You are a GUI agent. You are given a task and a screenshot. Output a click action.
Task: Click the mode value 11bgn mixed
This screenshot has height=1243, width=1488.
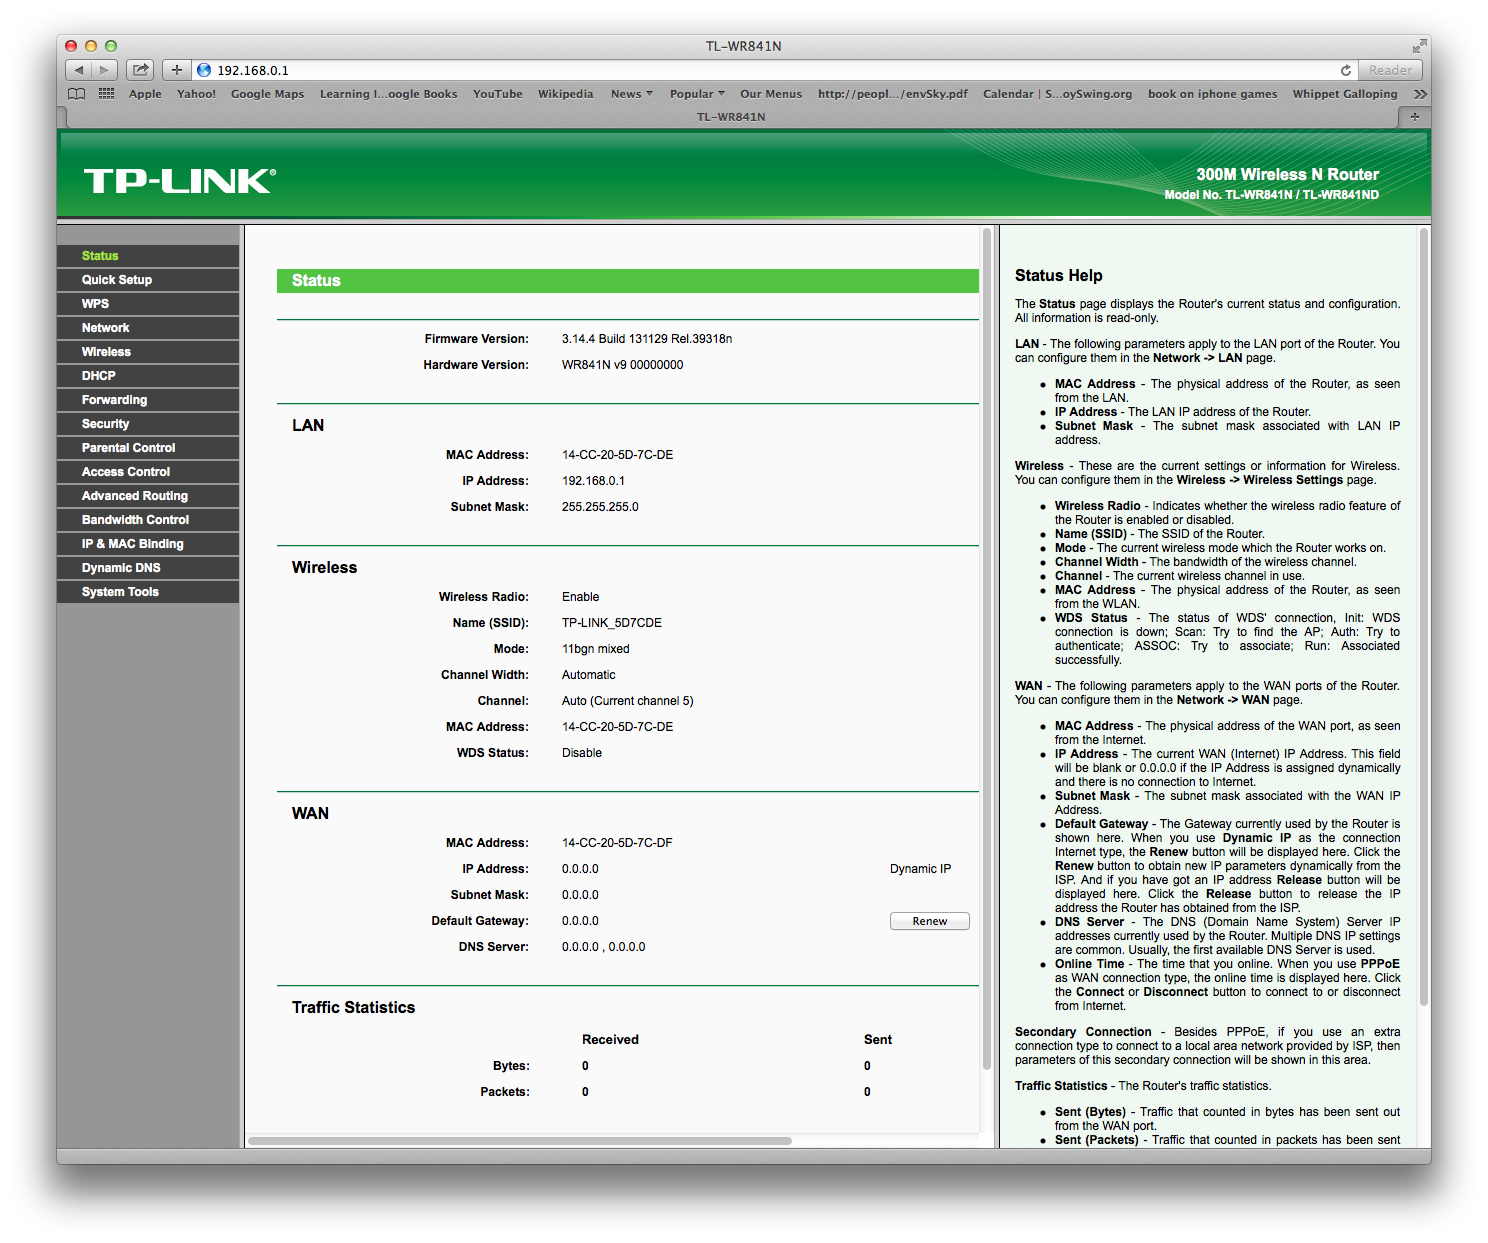pos(595,649)
